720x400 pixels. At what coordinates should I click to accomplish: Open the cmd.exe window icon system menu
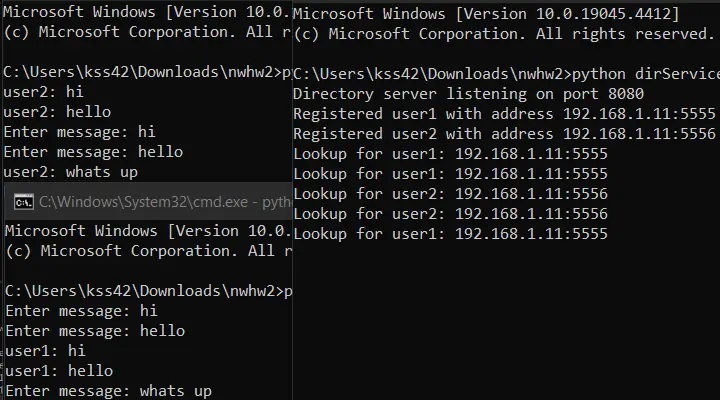tap(23, 202)
